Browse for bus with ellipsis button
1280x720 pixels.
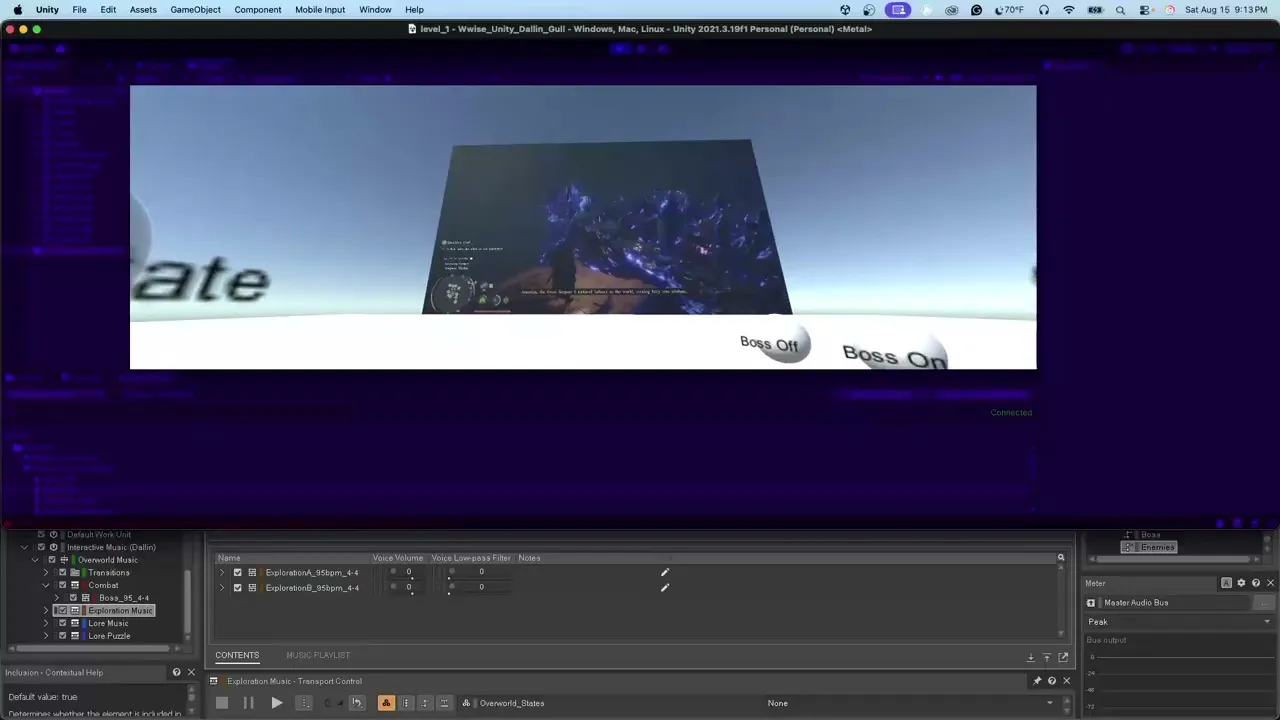click(x=1264, y=603)
